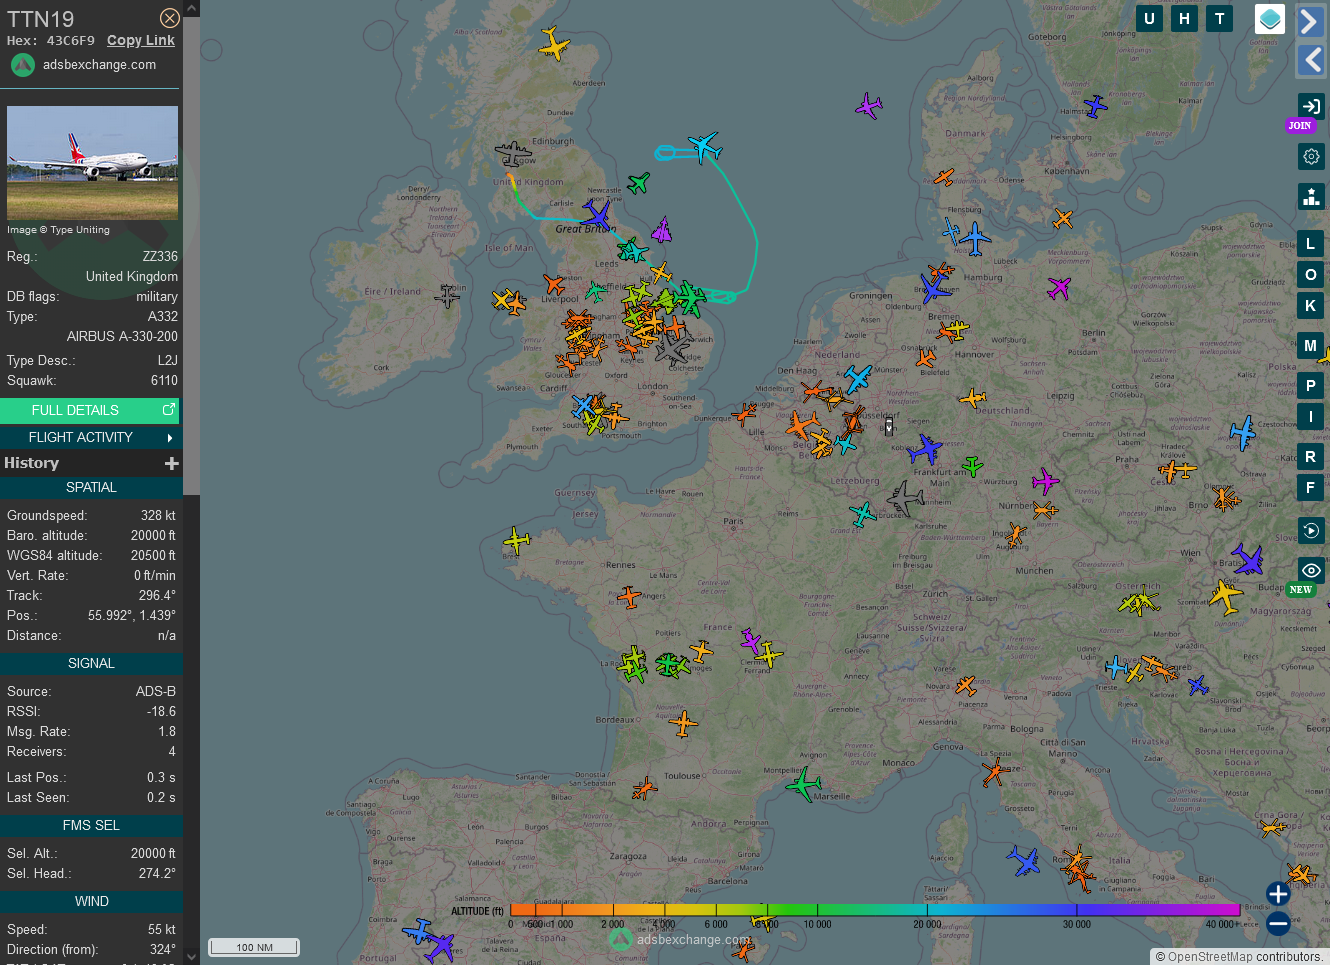Open the statistics chart icon
The height and width of the screenshot is (965, 1330).
[1311, 196]
